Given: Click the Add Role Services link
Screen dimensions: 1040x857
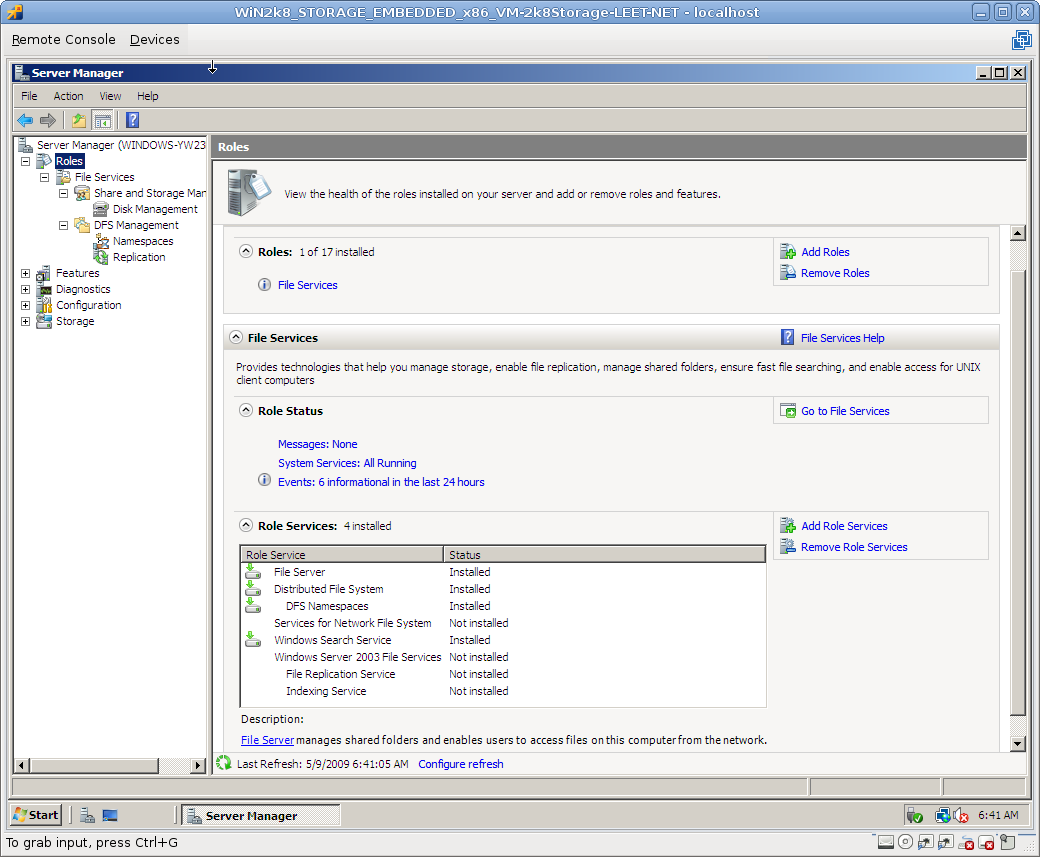Looking at the screenshot, I should pos(844,526).
